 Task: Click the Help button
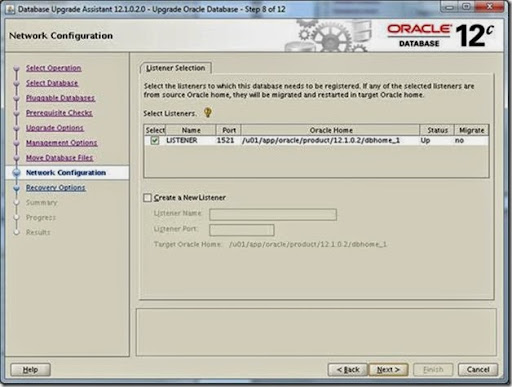click(30, 370)
